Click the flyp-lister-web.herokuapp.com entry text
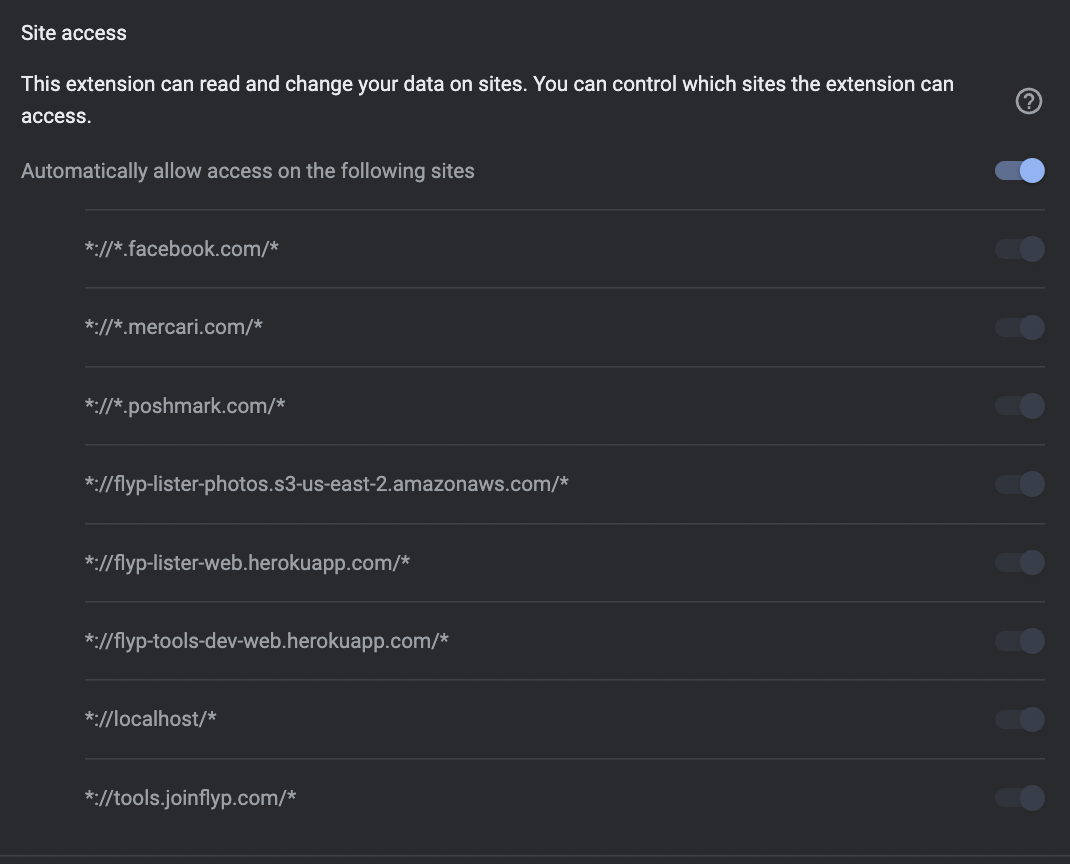This screenshot has height=864, width=1070. pos(247,563)
